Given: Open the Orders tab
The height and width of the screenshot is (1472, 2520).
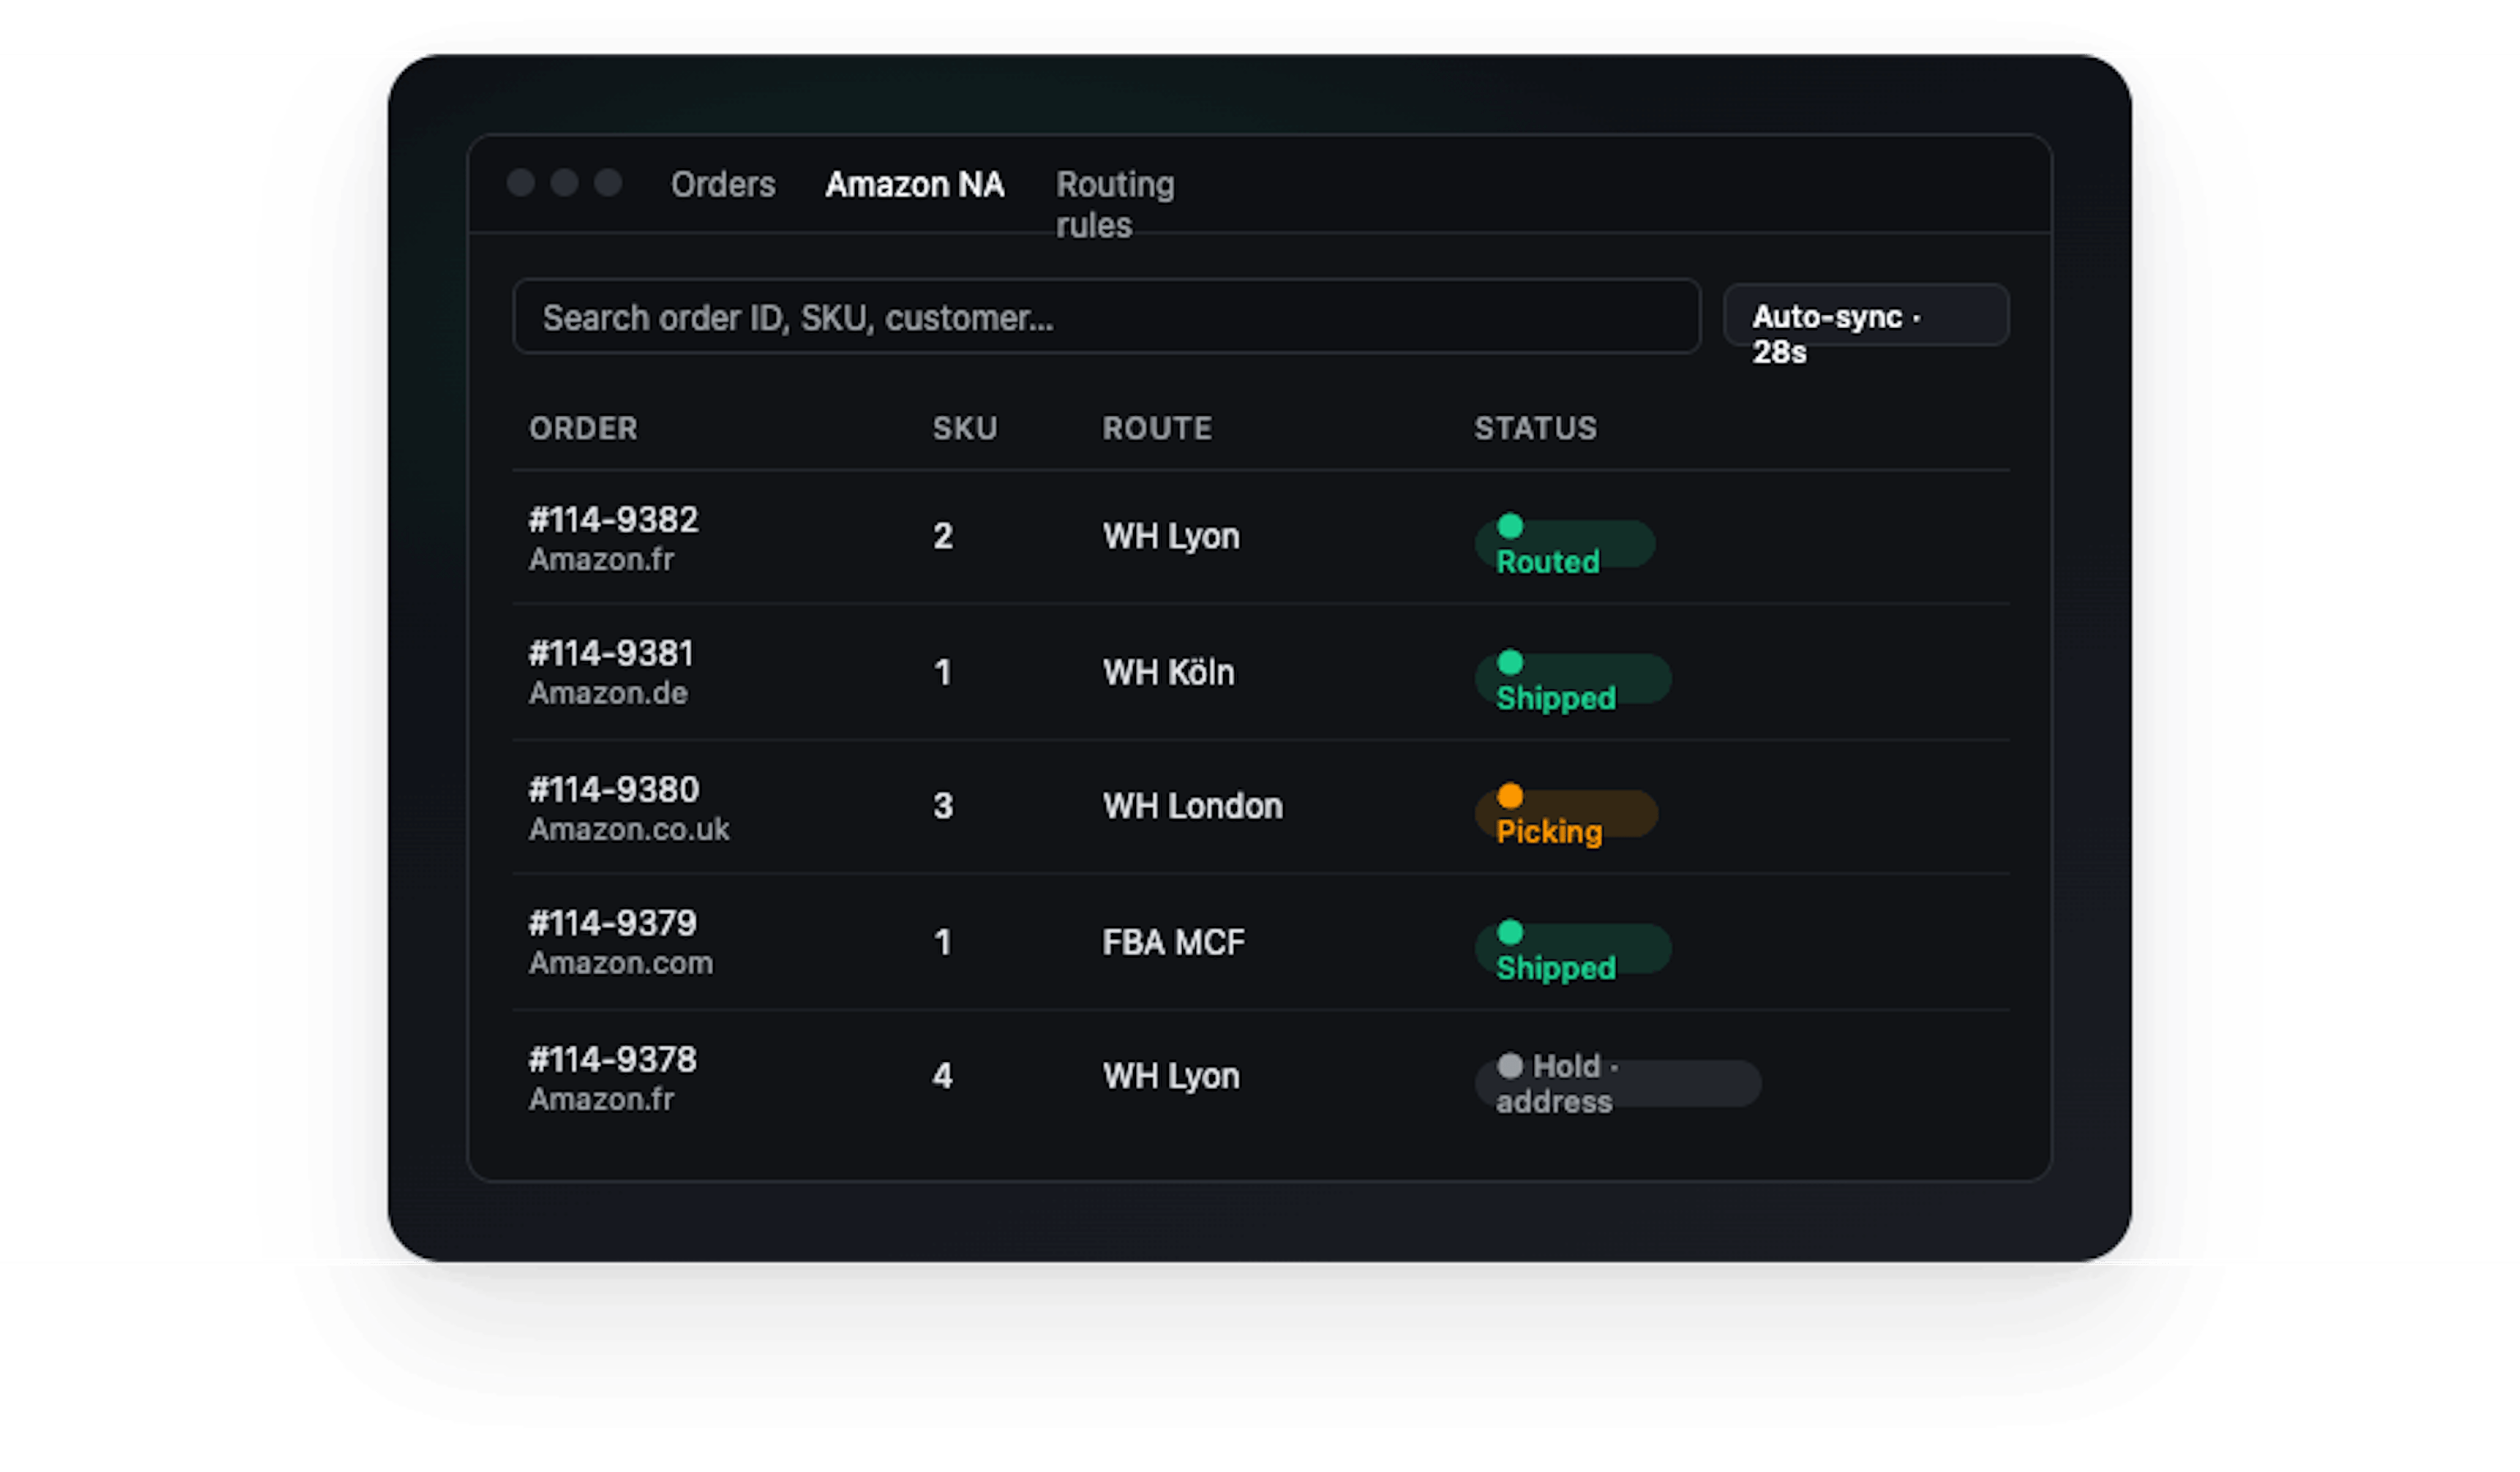Looking at the screenshot, I should click(x=722, y=185).
